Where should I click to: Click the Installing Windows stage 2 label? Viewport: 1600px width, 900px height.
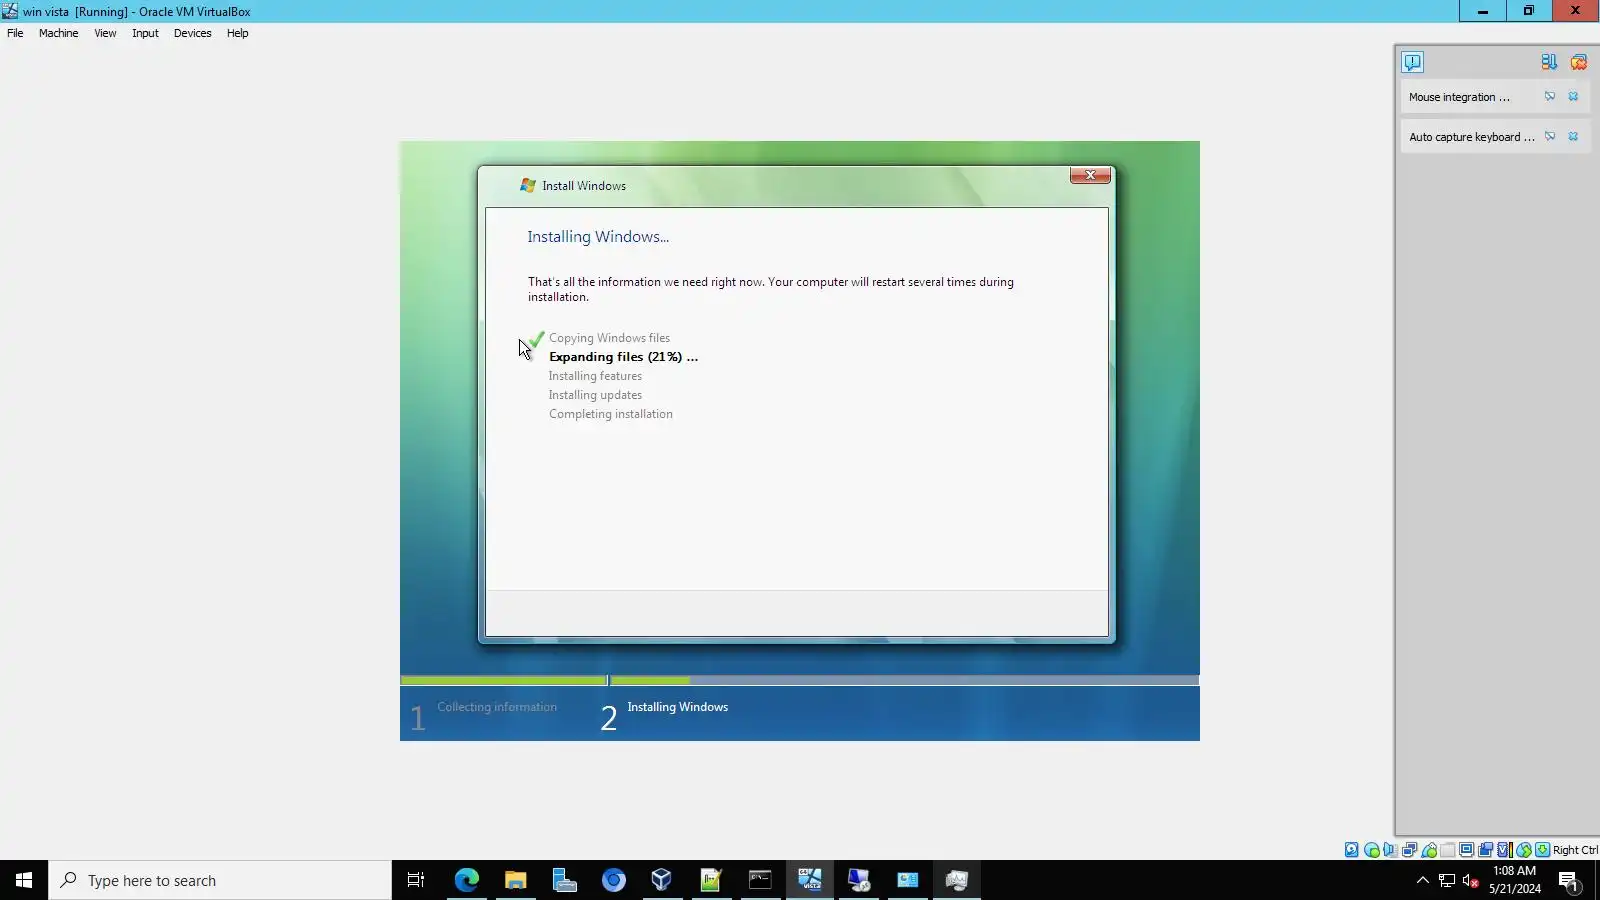pyautogui.click(x=677, y=707)
